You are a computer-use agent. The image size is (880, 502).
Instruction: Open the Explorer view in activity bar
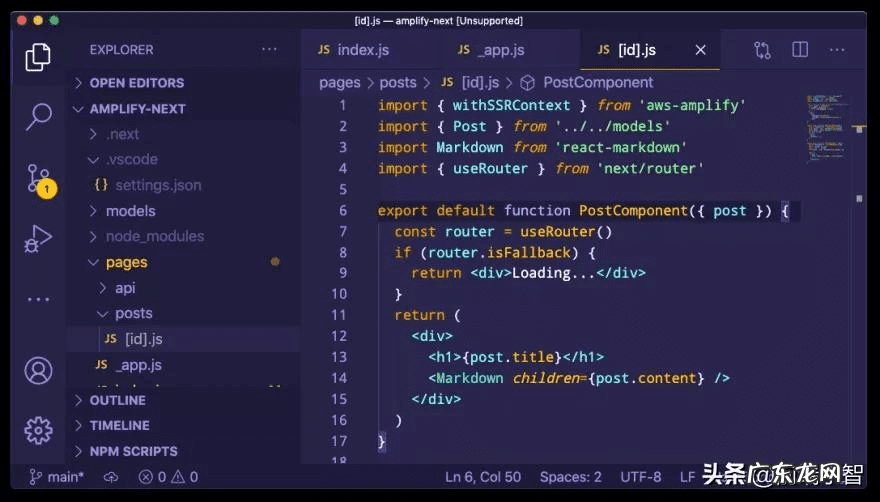(38, 56)
